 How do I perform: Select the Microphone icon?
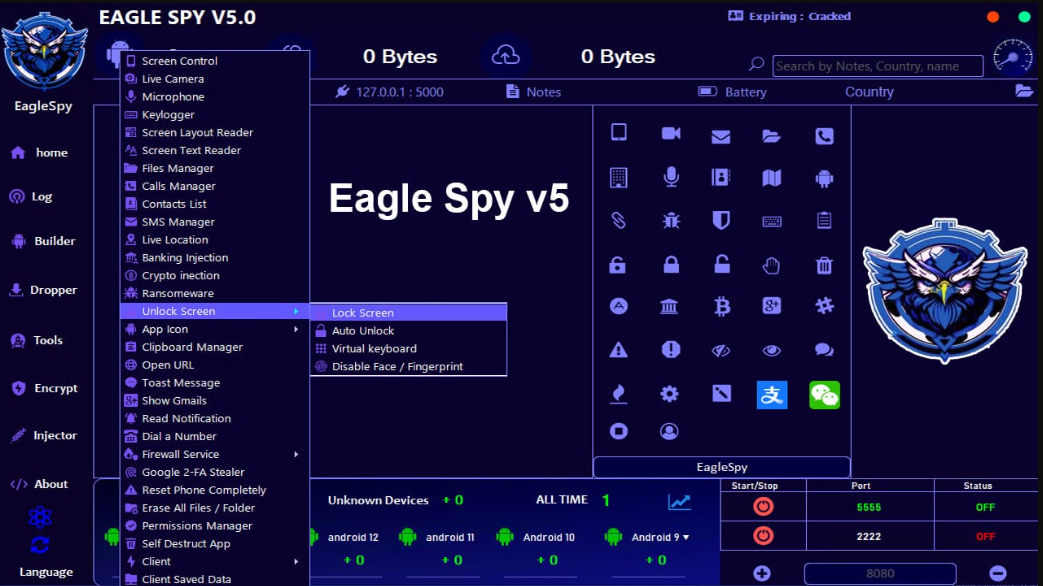point(670,177)
